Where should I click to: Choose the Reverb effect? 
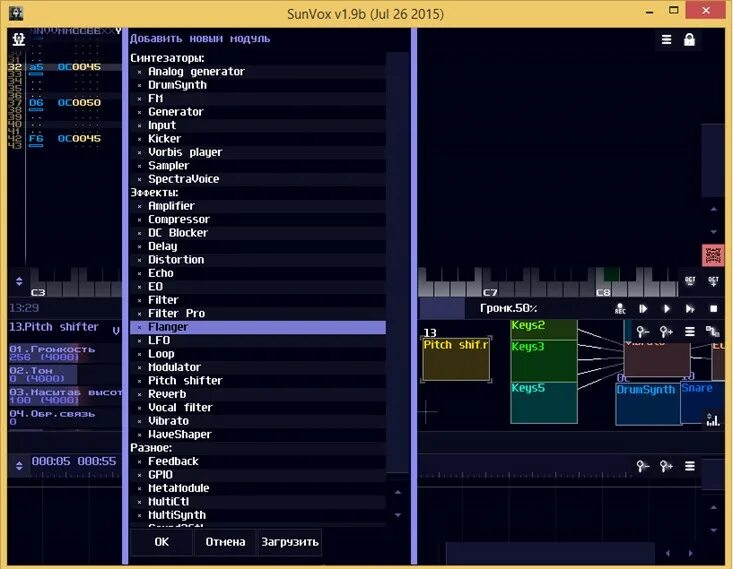pos(258,394)
